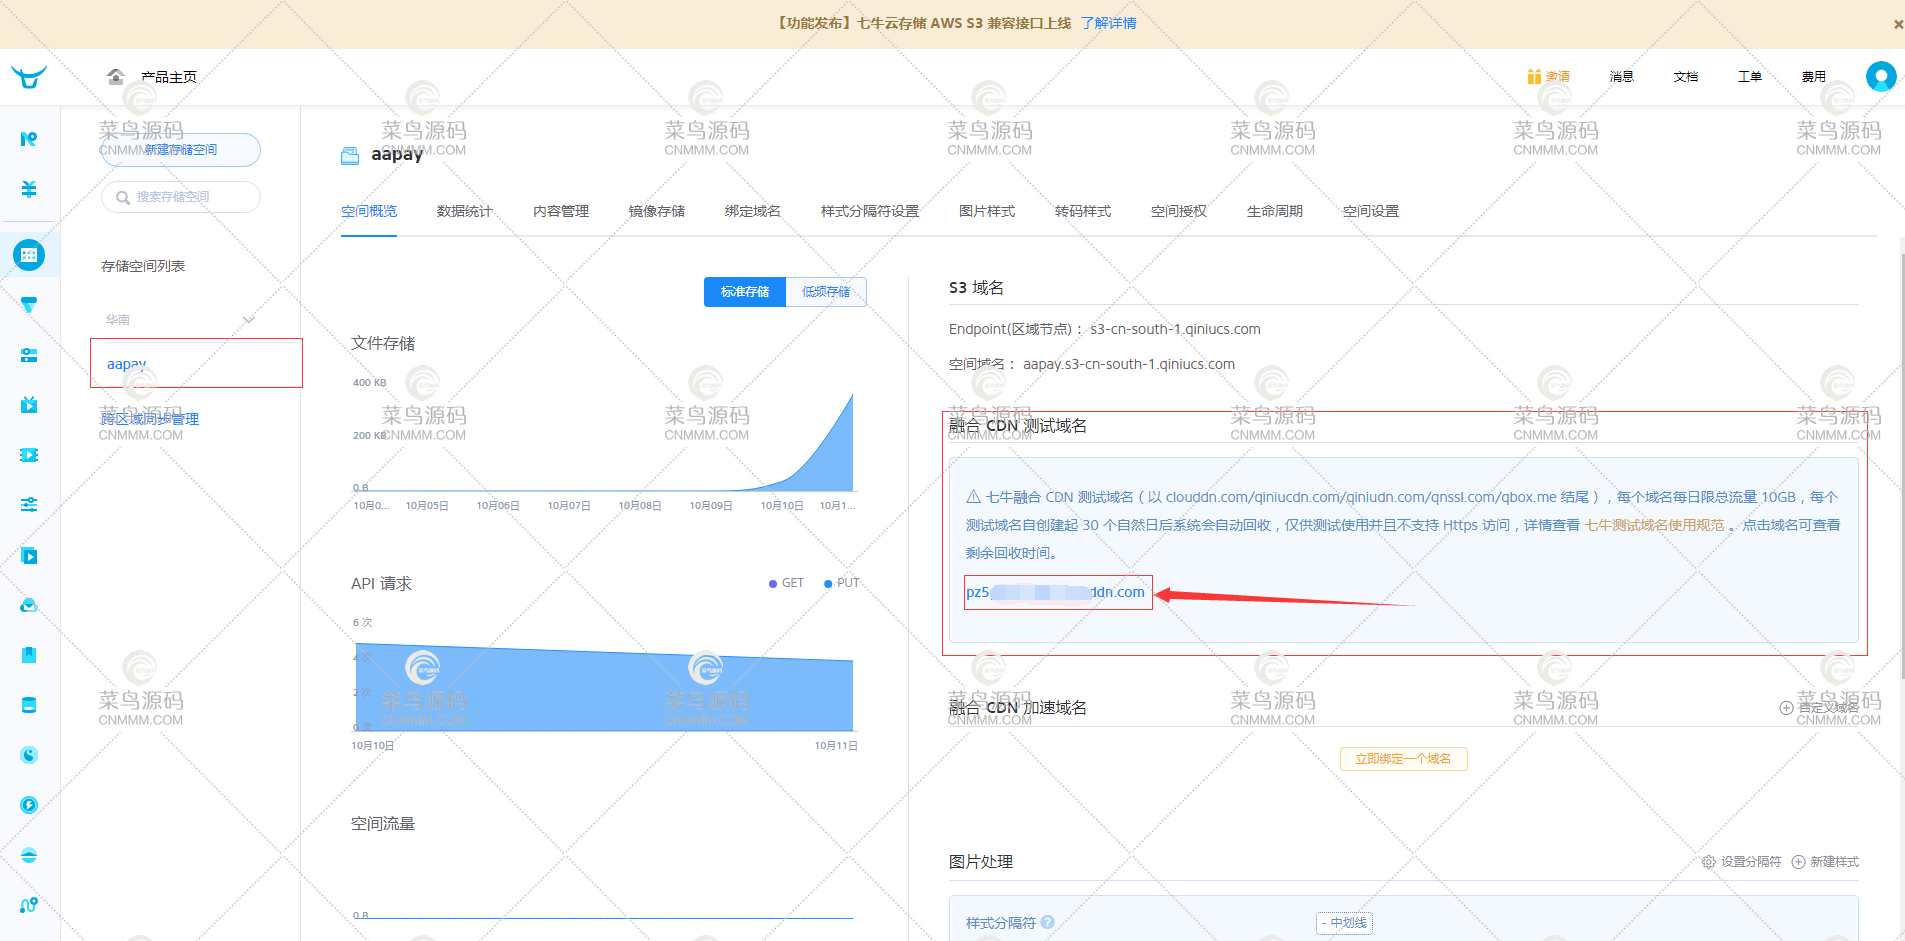Open 文档 in top bar

pyautogui.click(x=1686, y=77)
